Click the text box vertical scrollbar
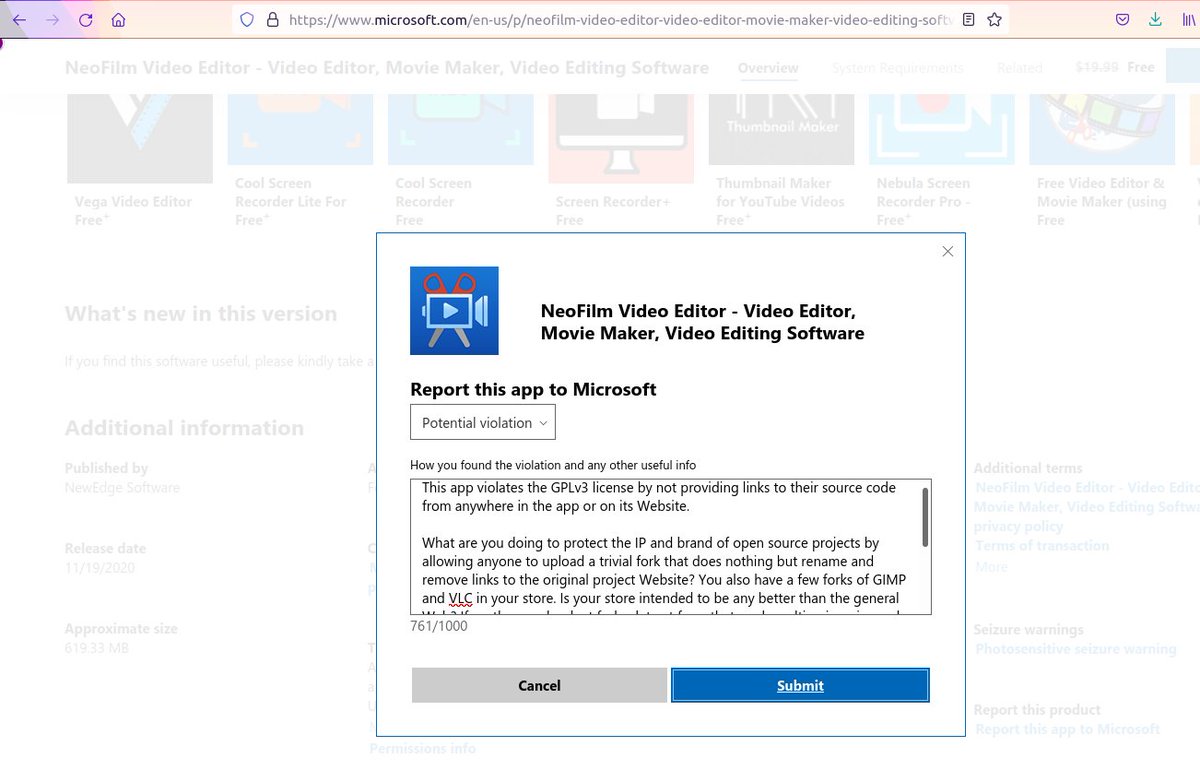 pos(925,516)
